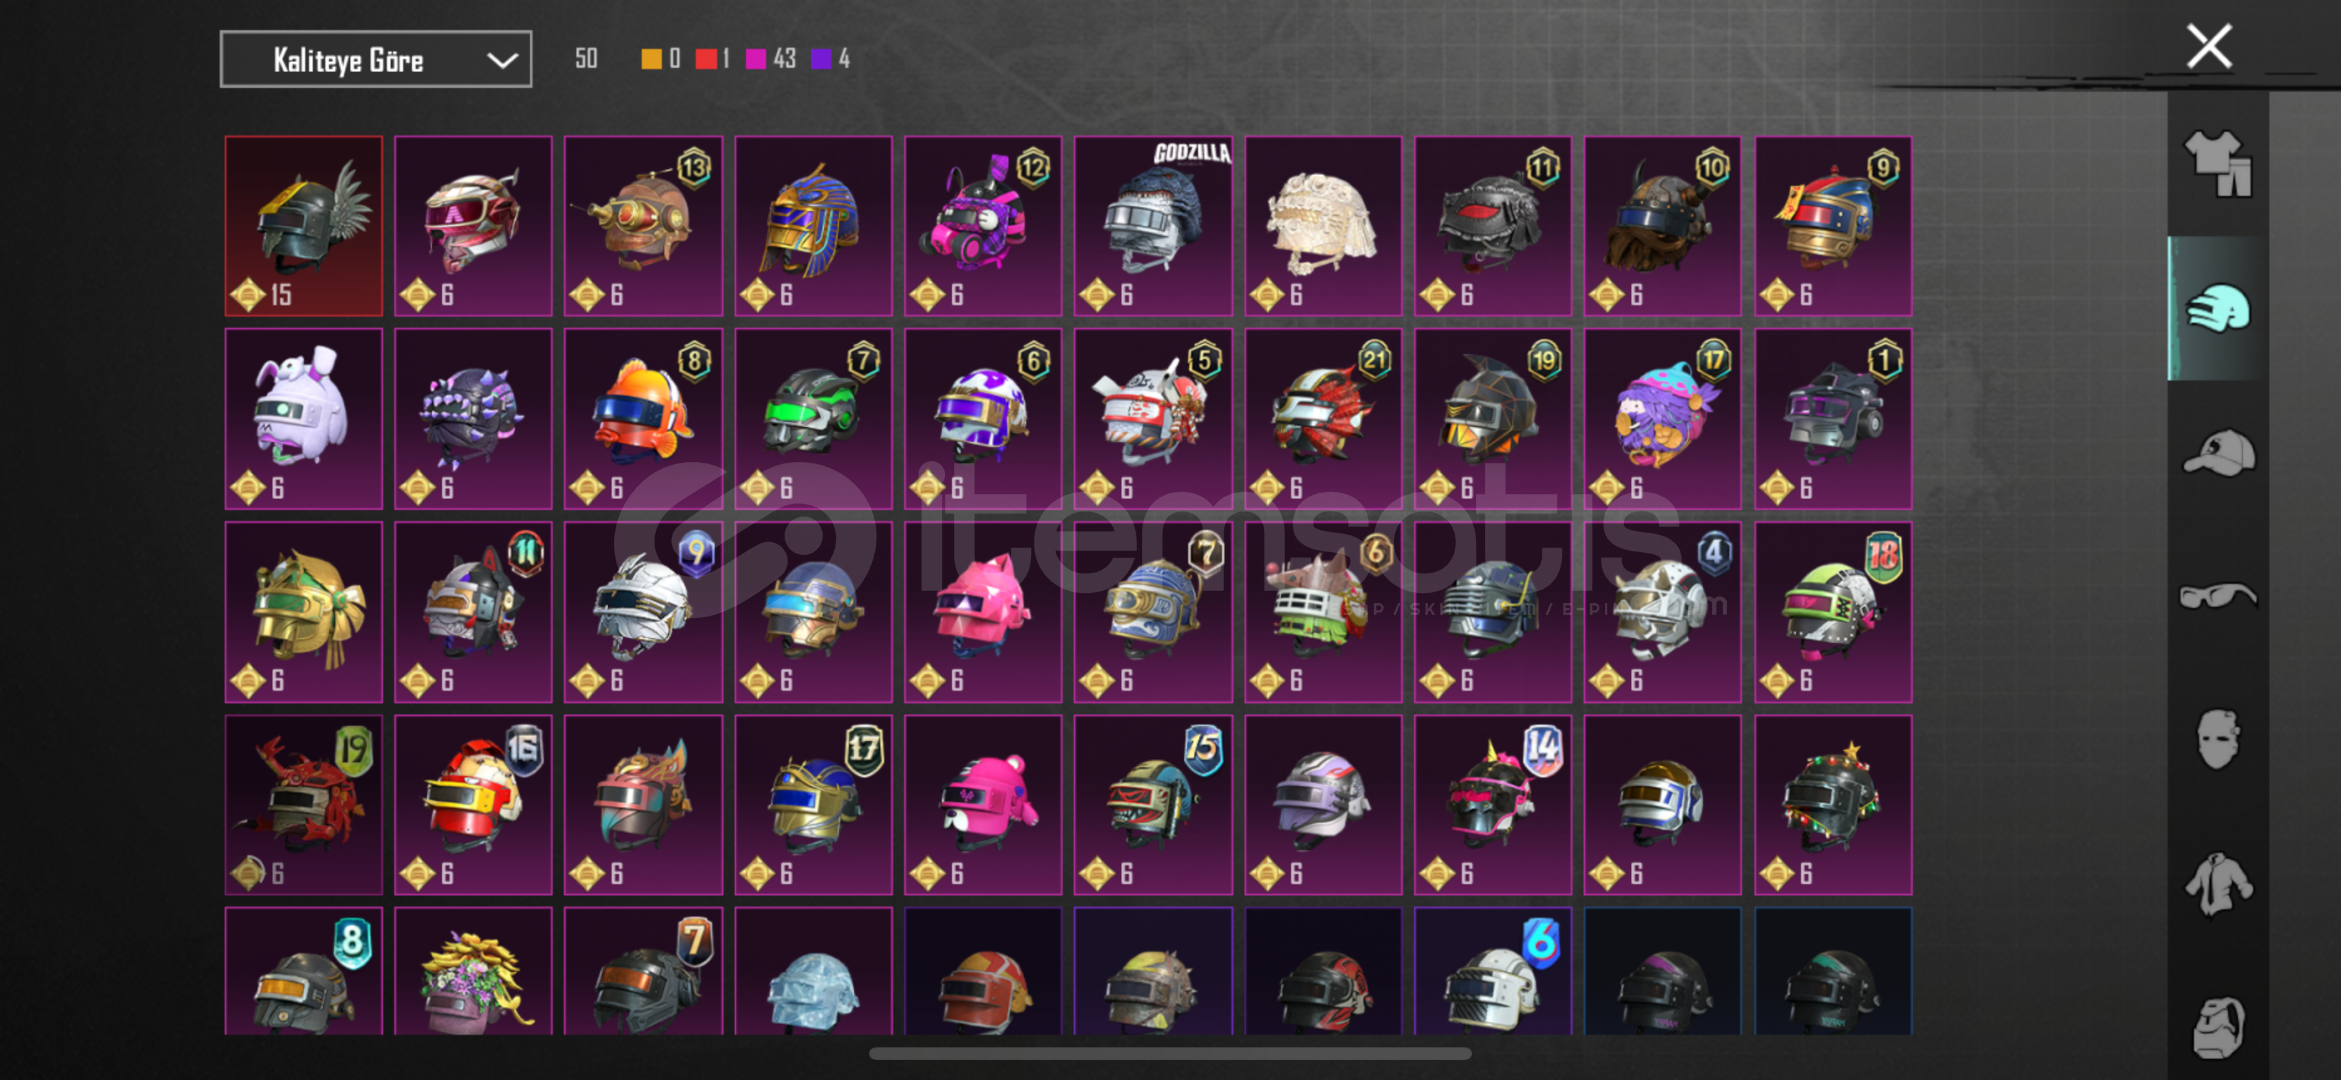
Task: Select the sunflower bouquet helmet
Action: 473,972
